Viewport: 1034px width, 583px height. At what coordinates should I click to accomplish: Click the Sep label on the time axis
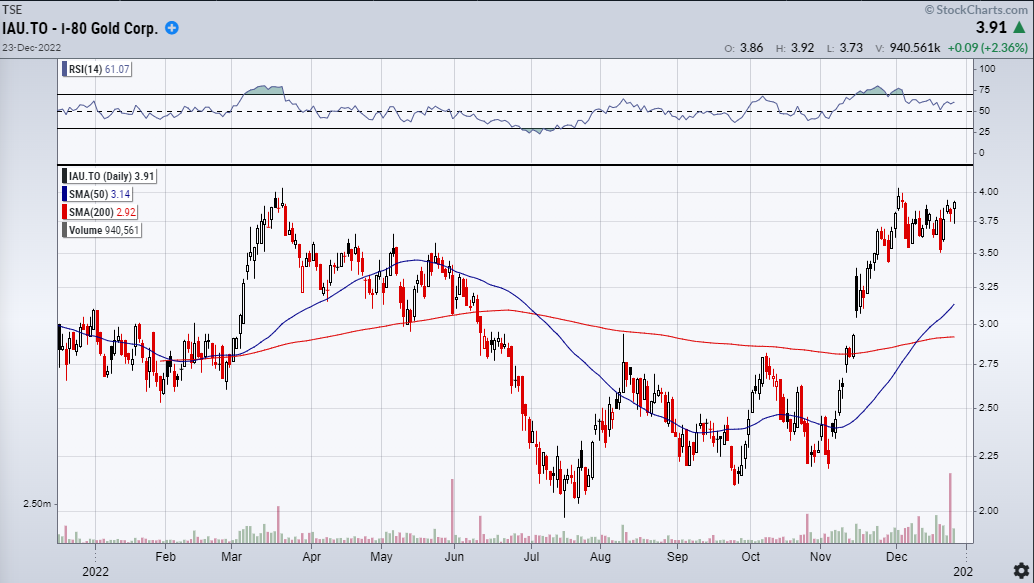(x=677, y=557)
